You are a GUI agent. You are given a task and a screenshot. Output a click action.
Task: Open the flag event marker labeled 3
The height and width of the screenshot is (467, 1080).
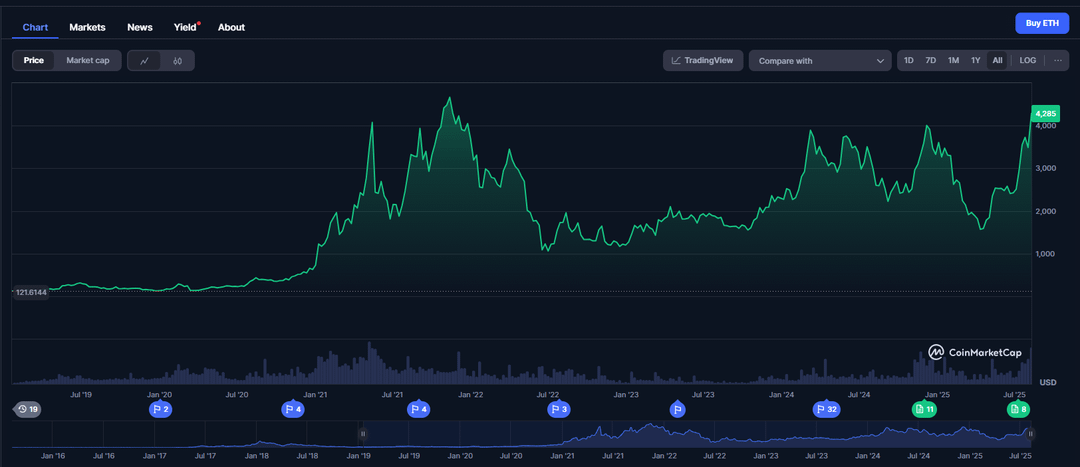(558, 409)
